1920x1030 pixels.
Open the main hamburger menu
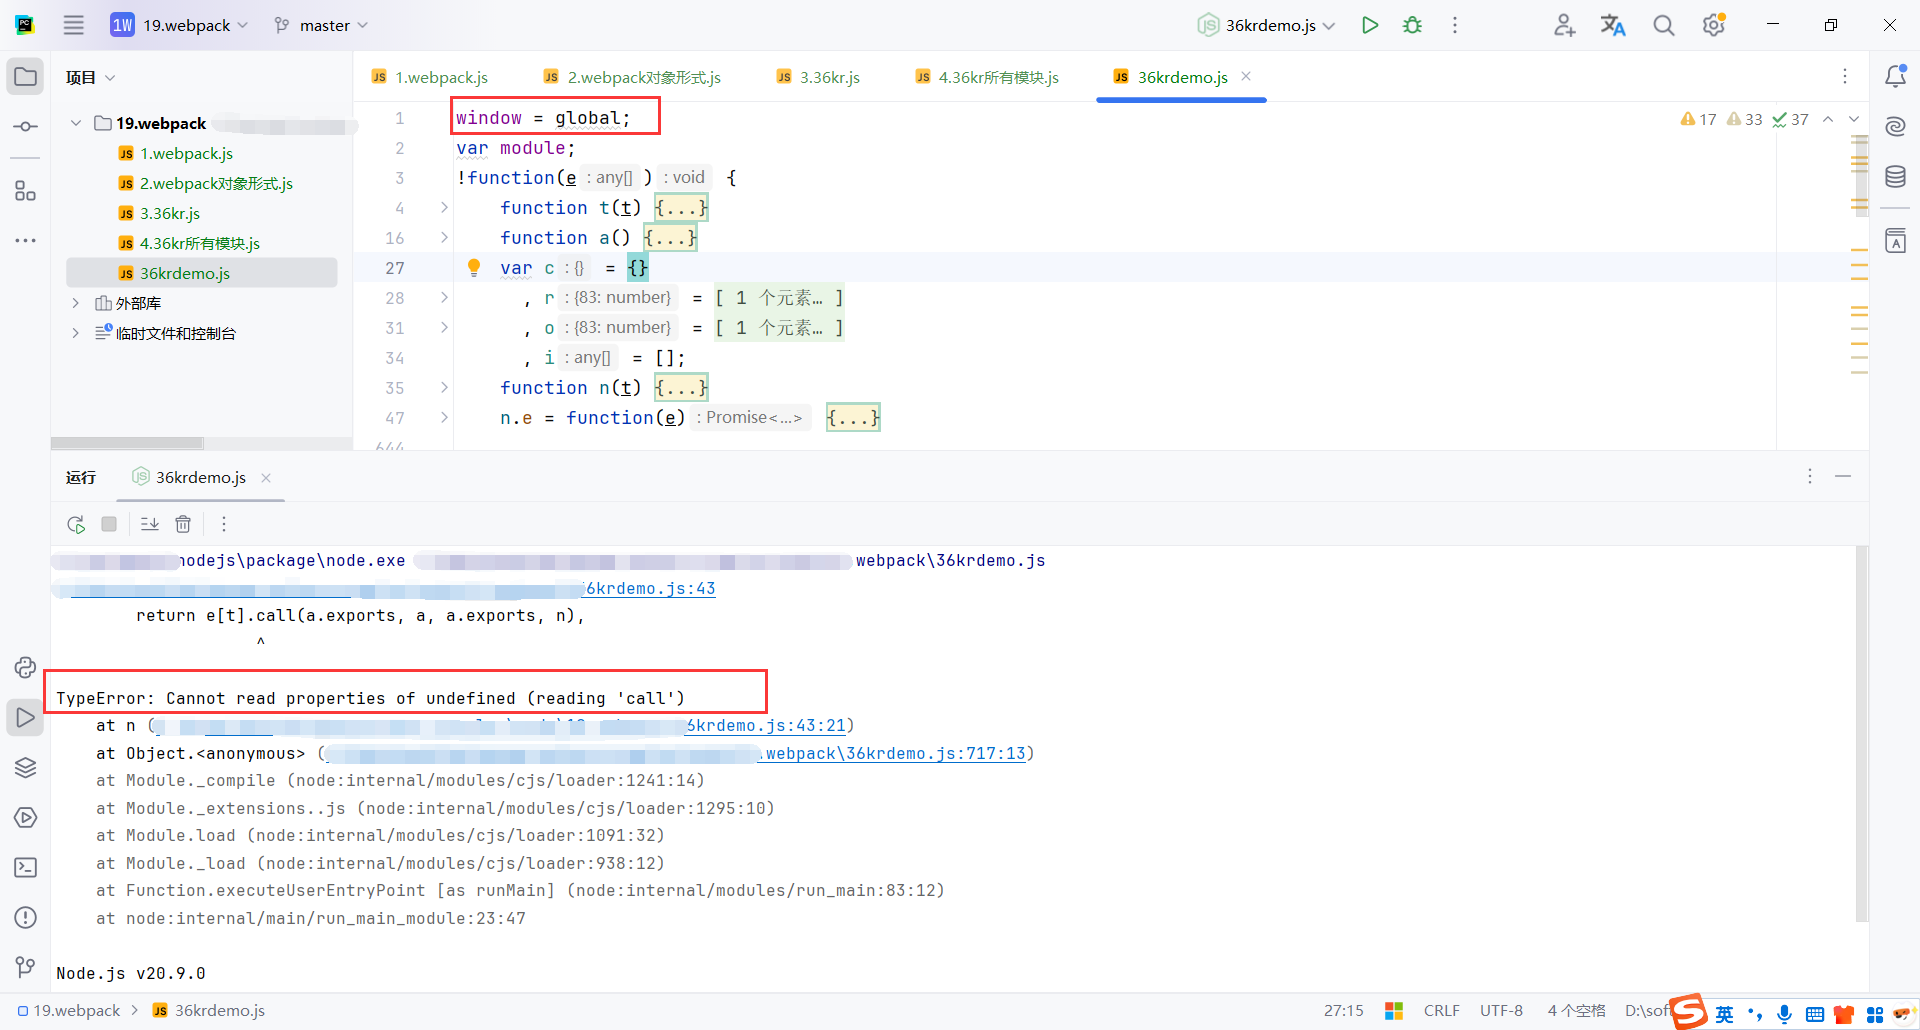(73, 25)
